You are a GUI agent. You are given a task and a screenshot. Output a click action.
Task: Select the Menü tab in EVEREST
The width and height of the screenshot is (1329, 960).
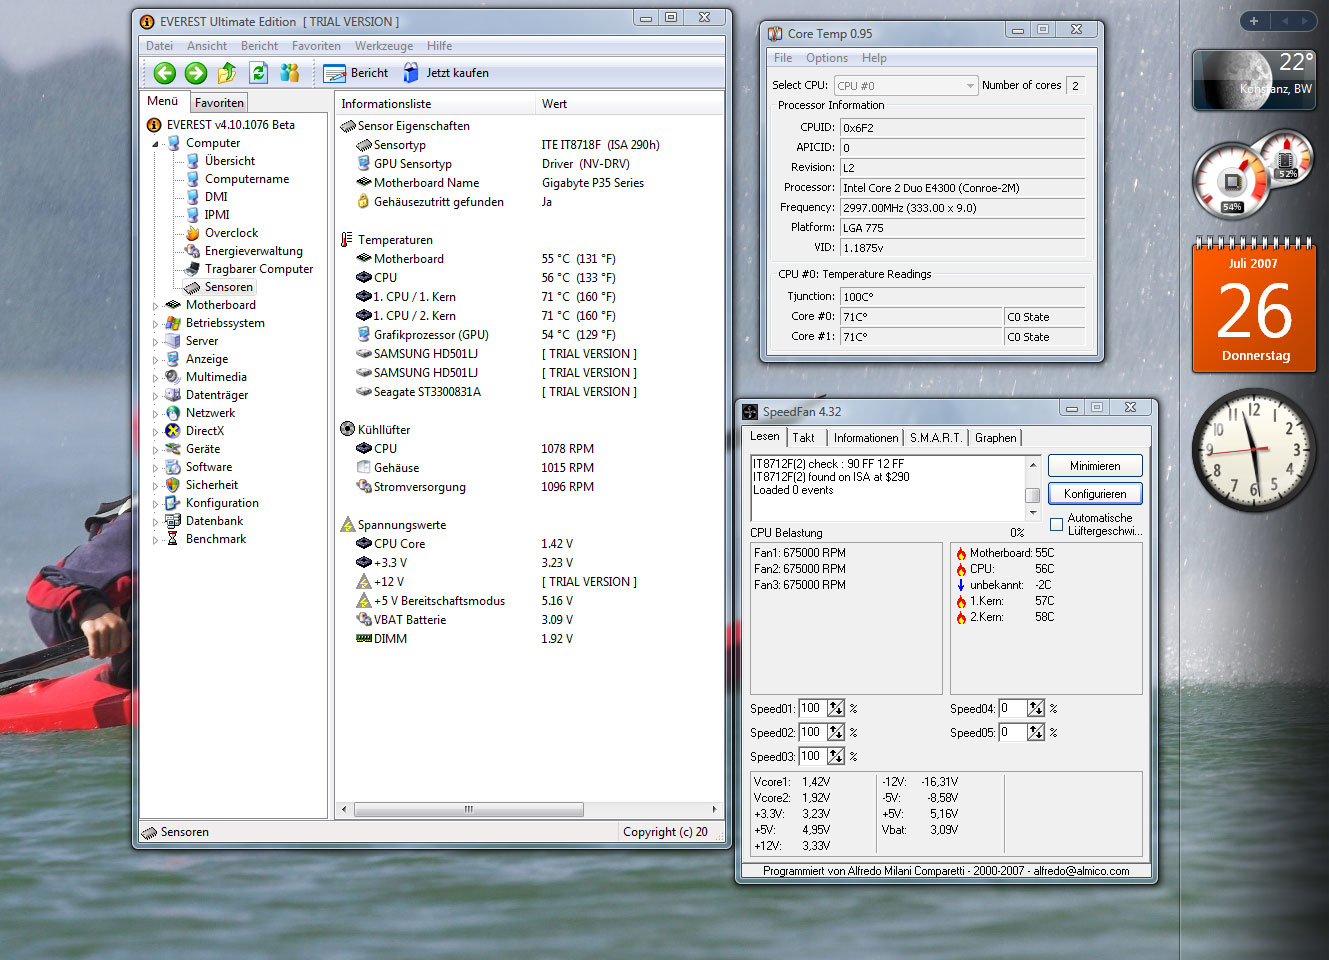point(162,101)
